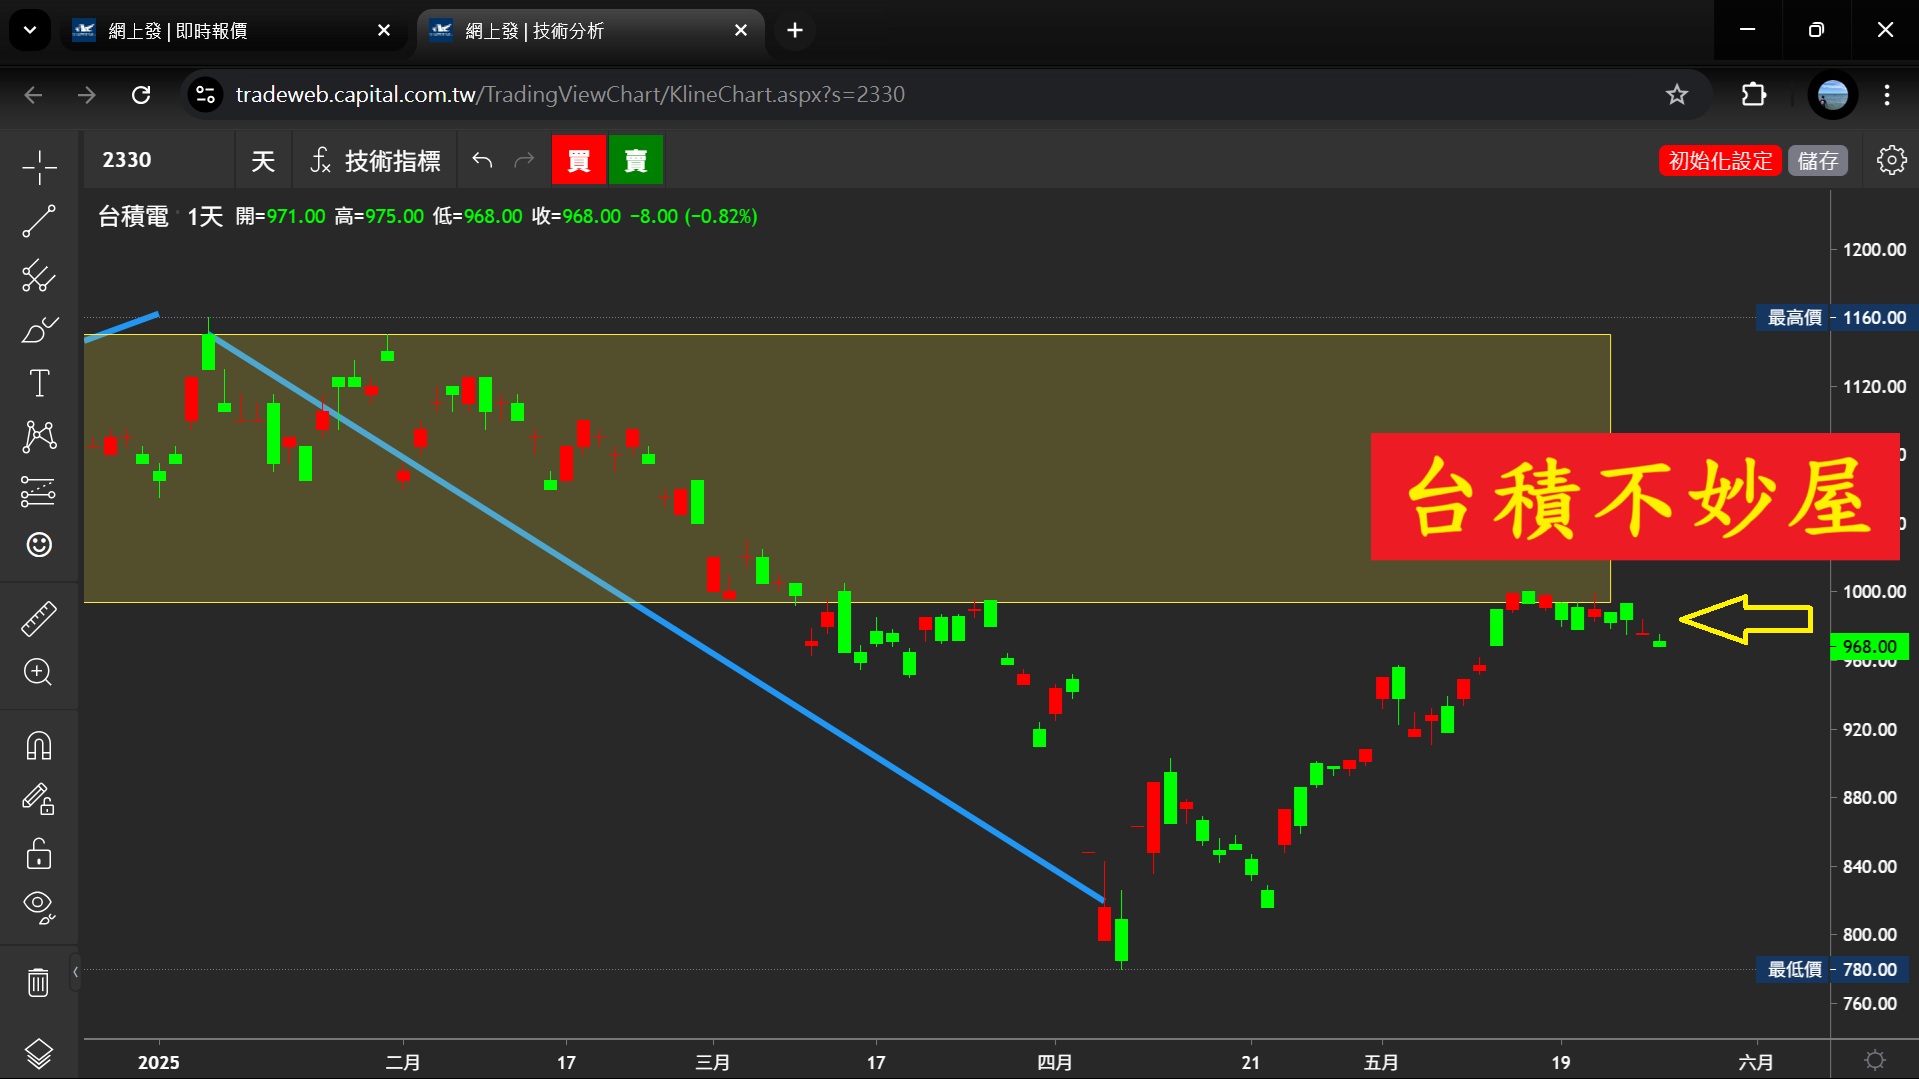Click the 968.00 current price label
Viewport: 1919px width, 1079px height.
click(1868, 647)
